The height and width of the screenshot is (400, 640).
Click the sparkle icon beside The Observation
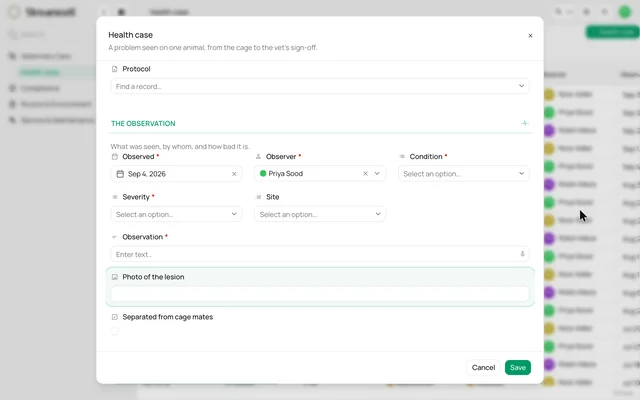(x=525, y=123)
